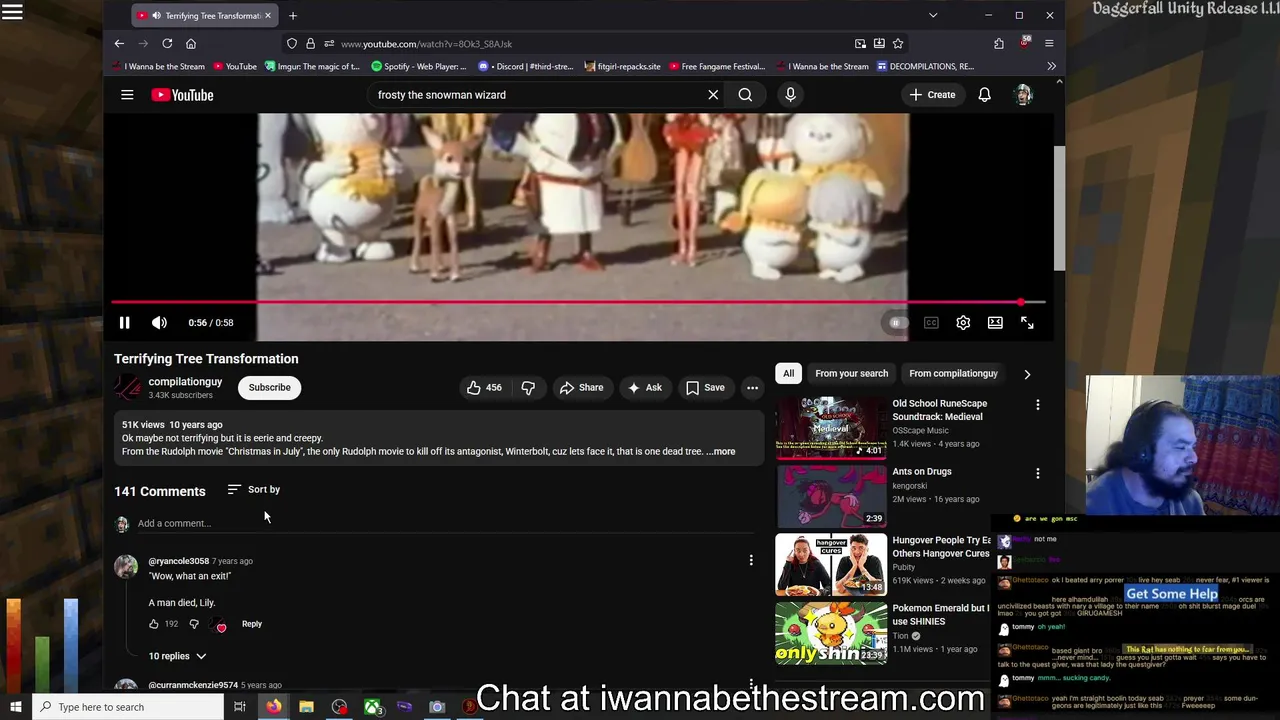1280x720 pixels.
Task: Reply to ryancole3058's comment
Action: tap(252, 624)
